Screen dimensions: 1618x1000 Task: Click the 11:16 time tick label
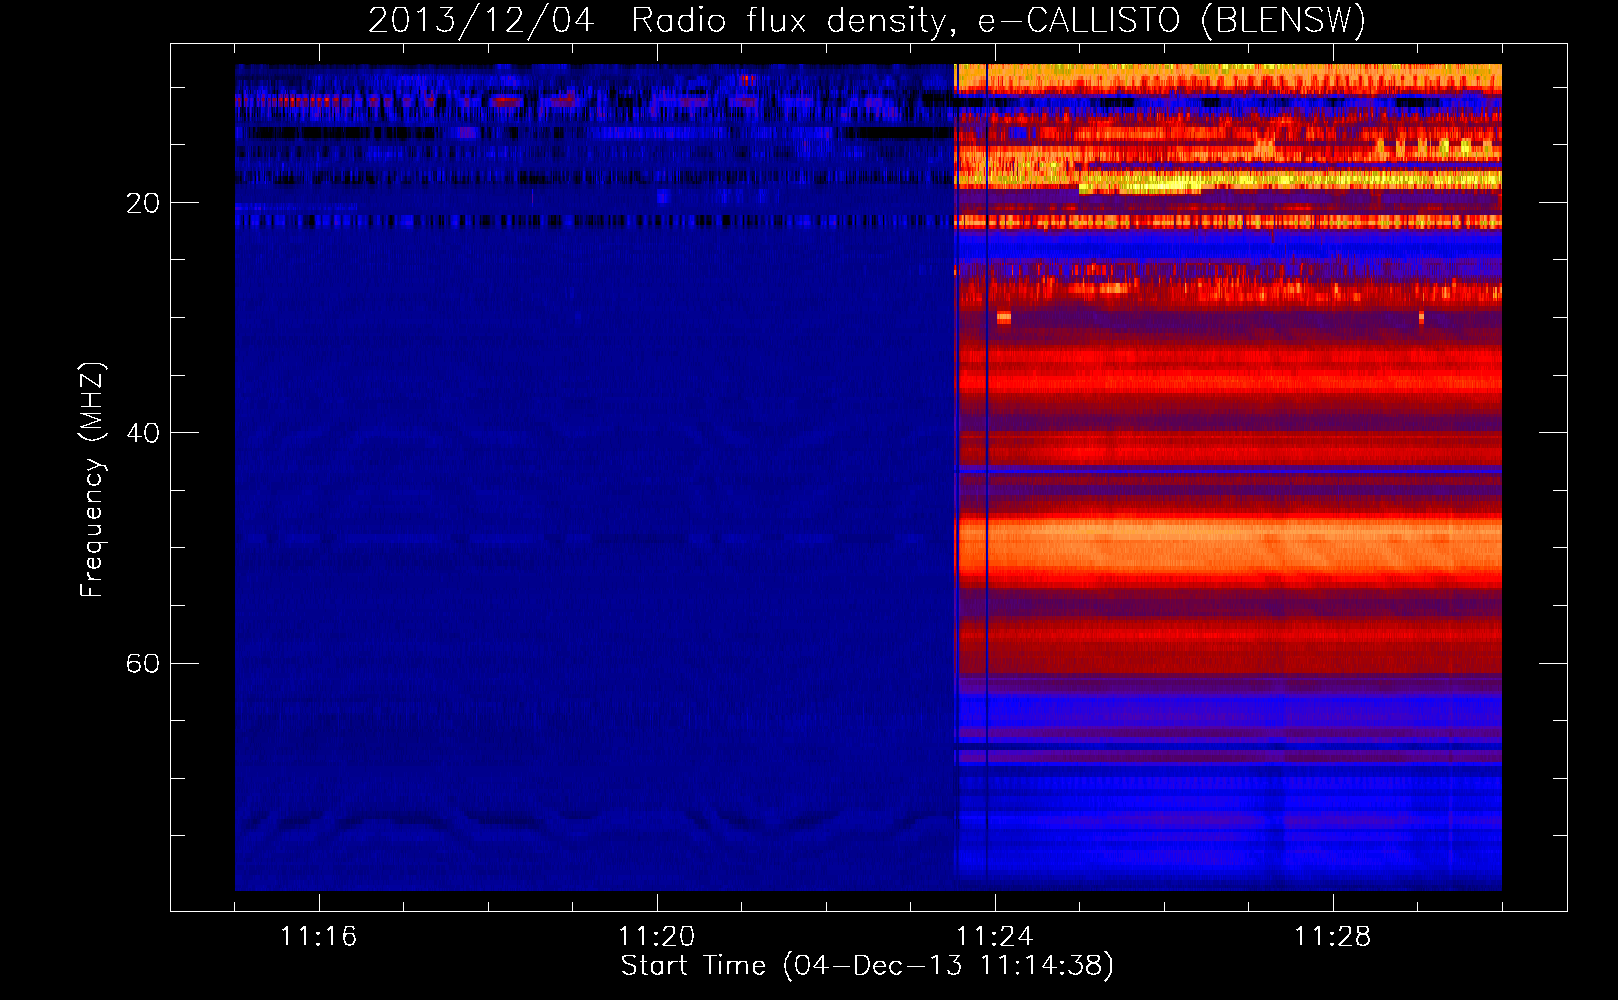[319, 937]
